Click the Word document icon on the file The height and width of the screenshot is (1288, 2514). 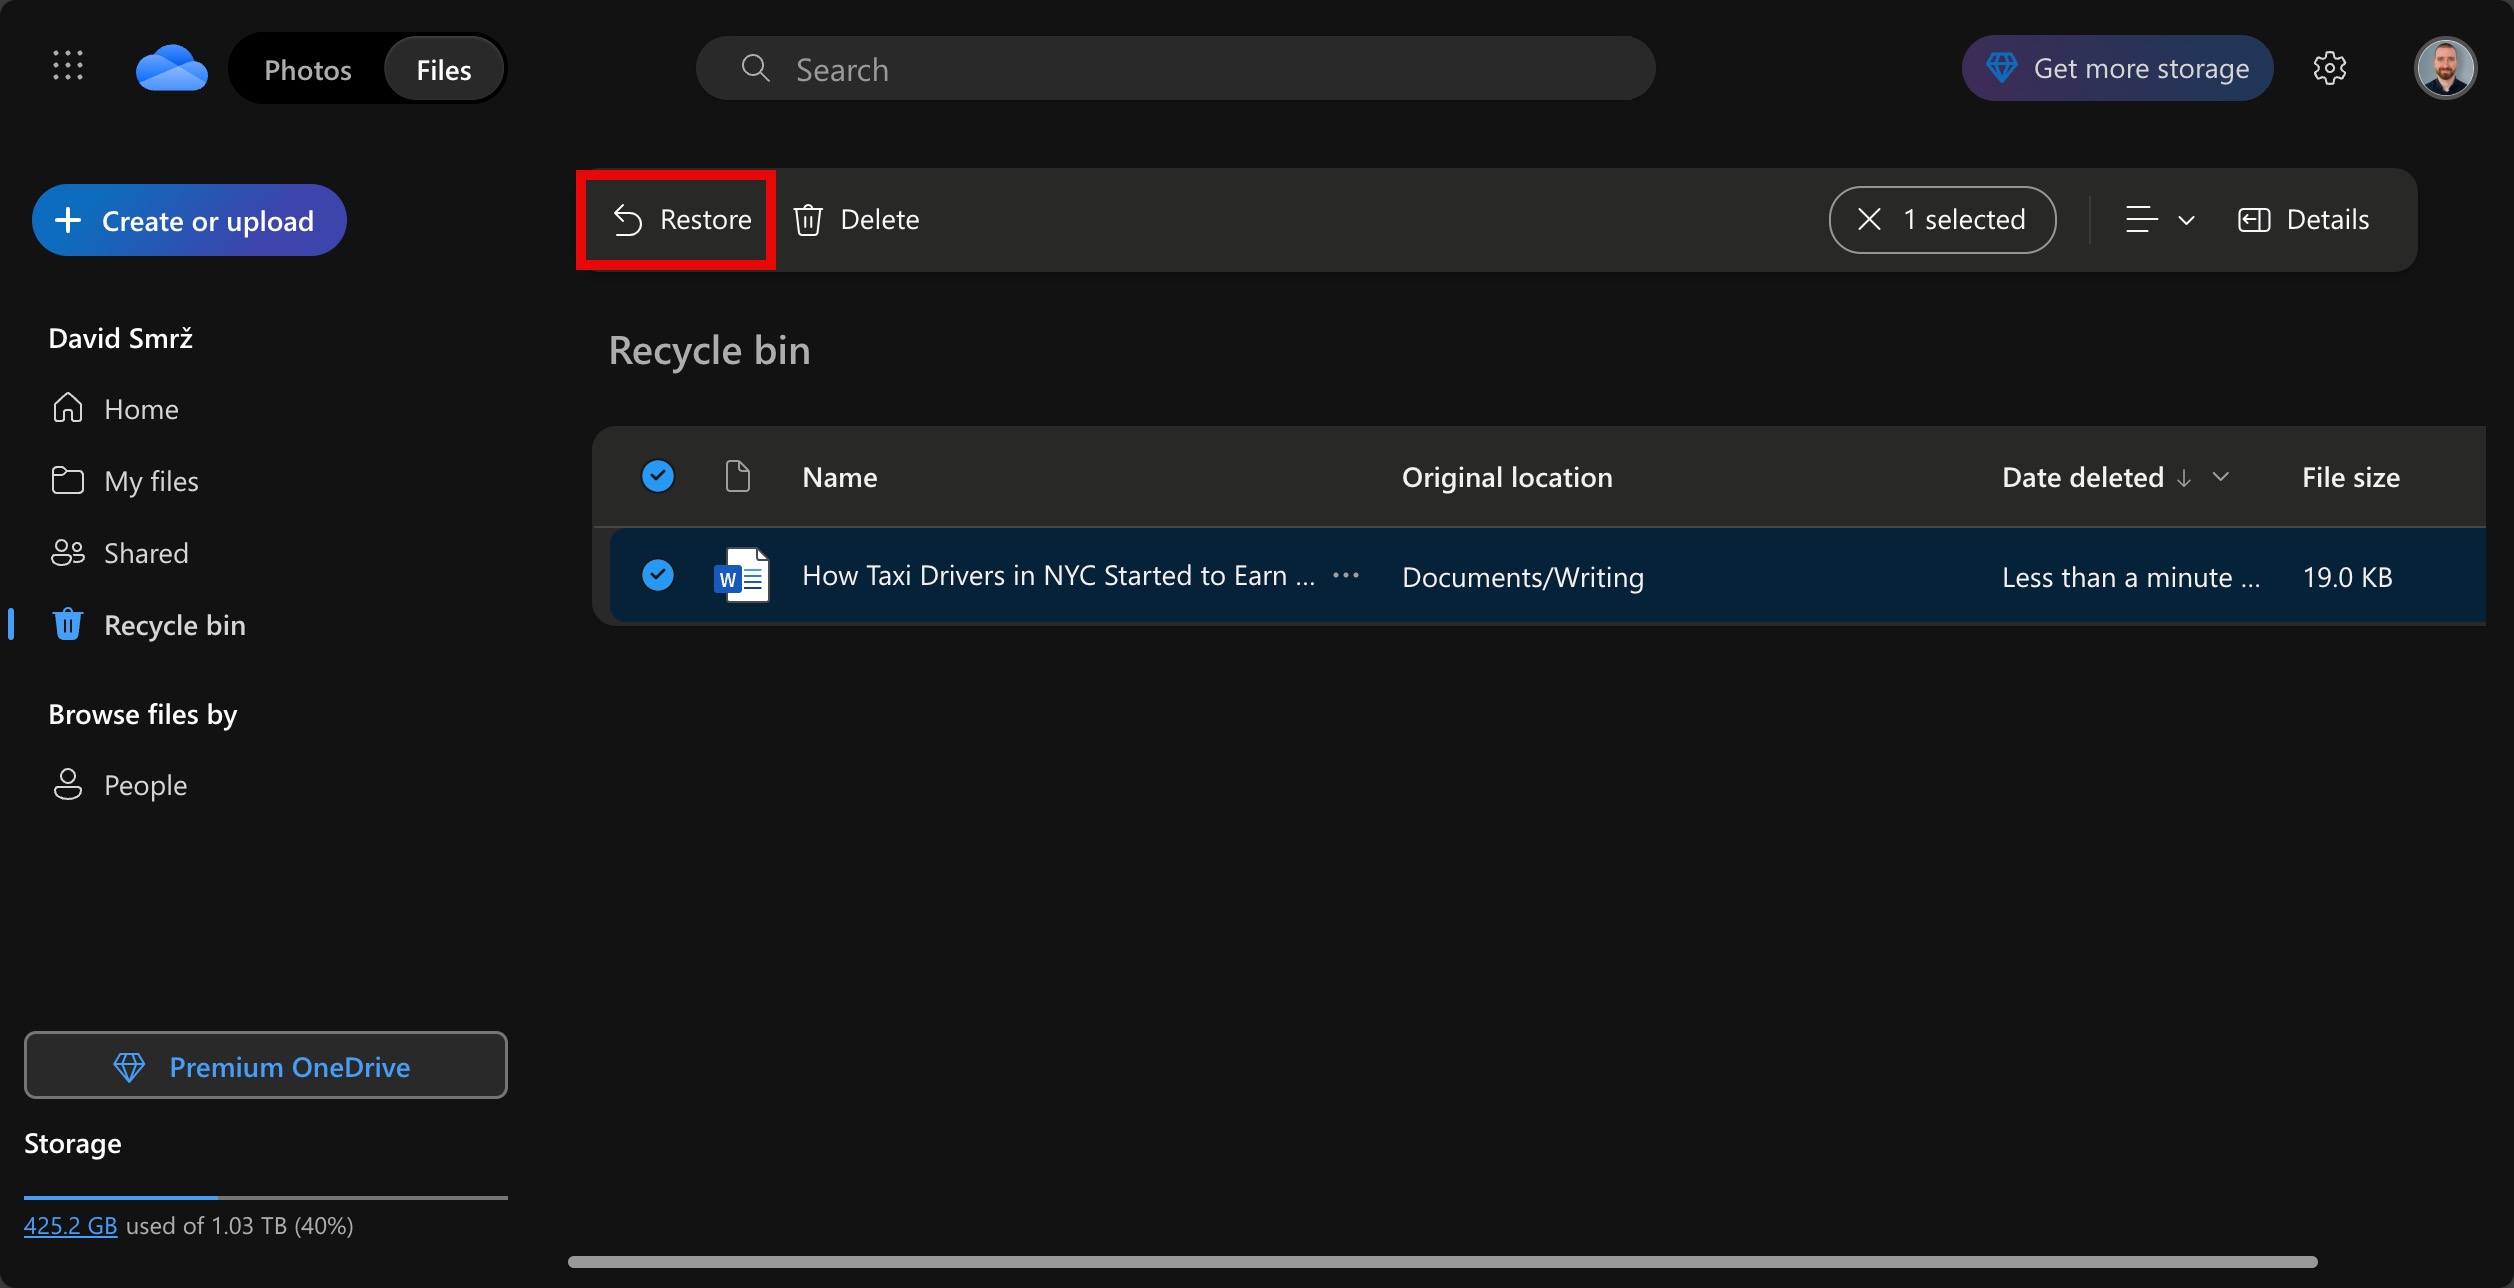[x=740, y=574]
